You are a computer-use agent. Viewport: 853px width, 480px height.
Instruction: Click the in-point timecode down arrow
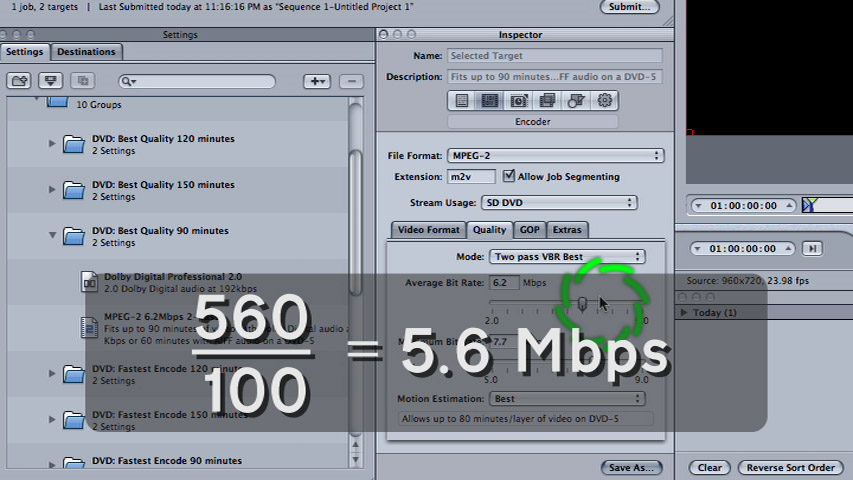(699, 206)
